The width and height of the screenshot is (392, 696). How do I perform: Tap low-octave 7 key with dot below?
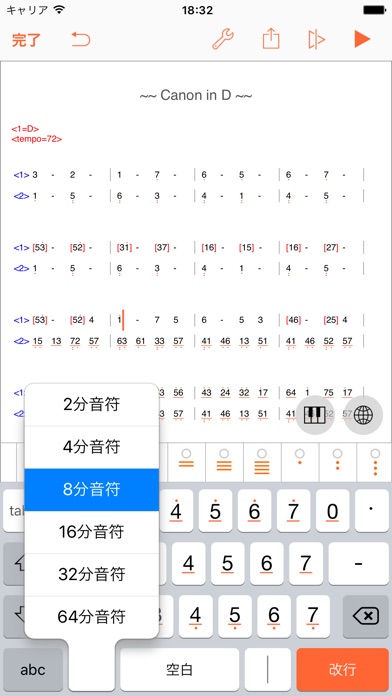[x=313, y=616]
